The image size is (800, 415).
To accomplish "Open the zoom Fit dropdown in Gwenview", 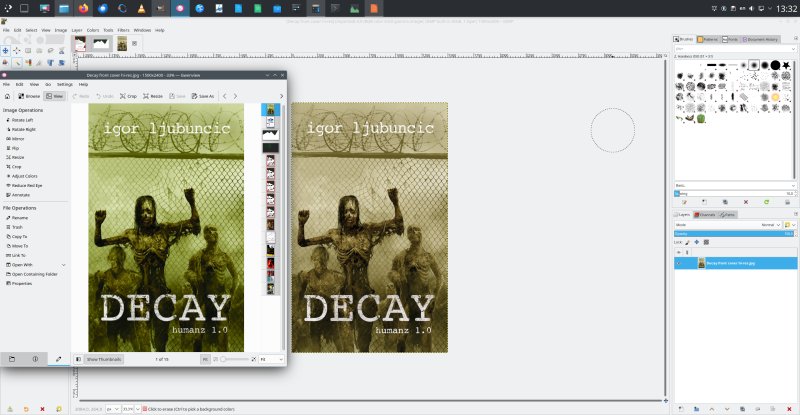I will click(270, 358).
